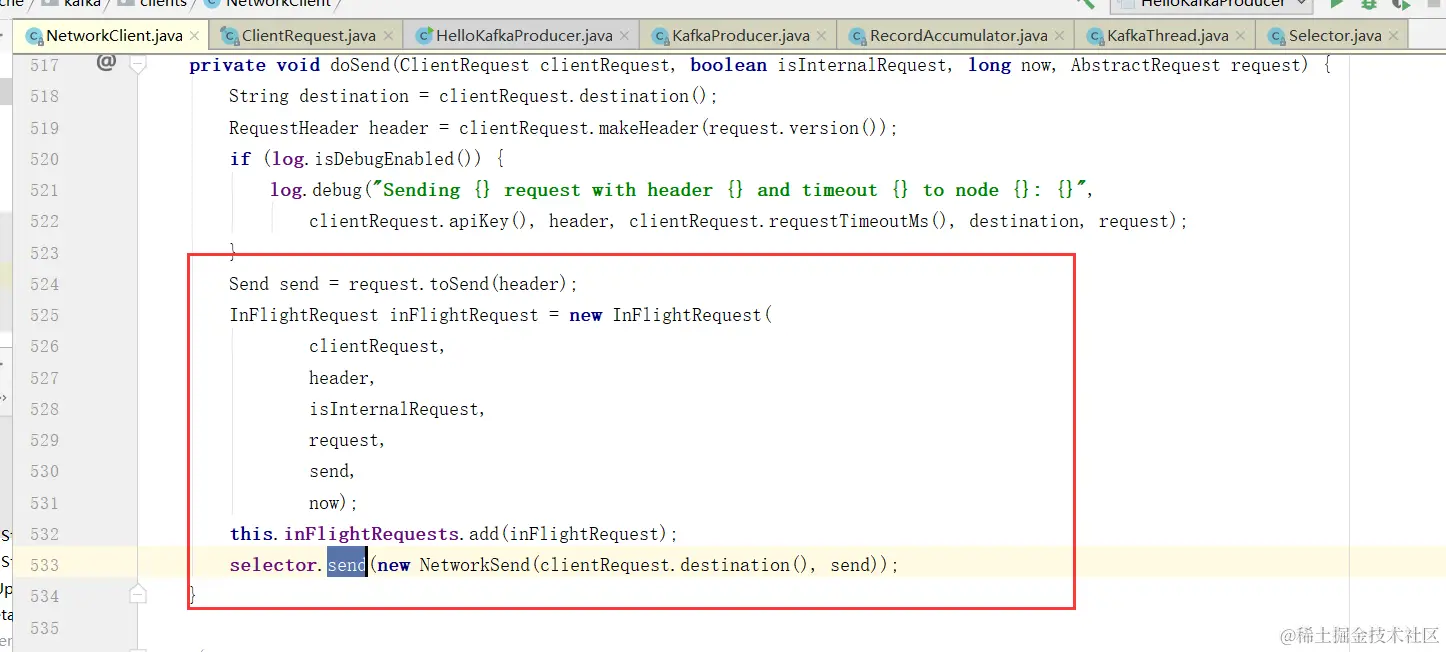Click the Java class icon on NetworkClient.java tab
Screen dimensions: 1446x652
point(35,36)
